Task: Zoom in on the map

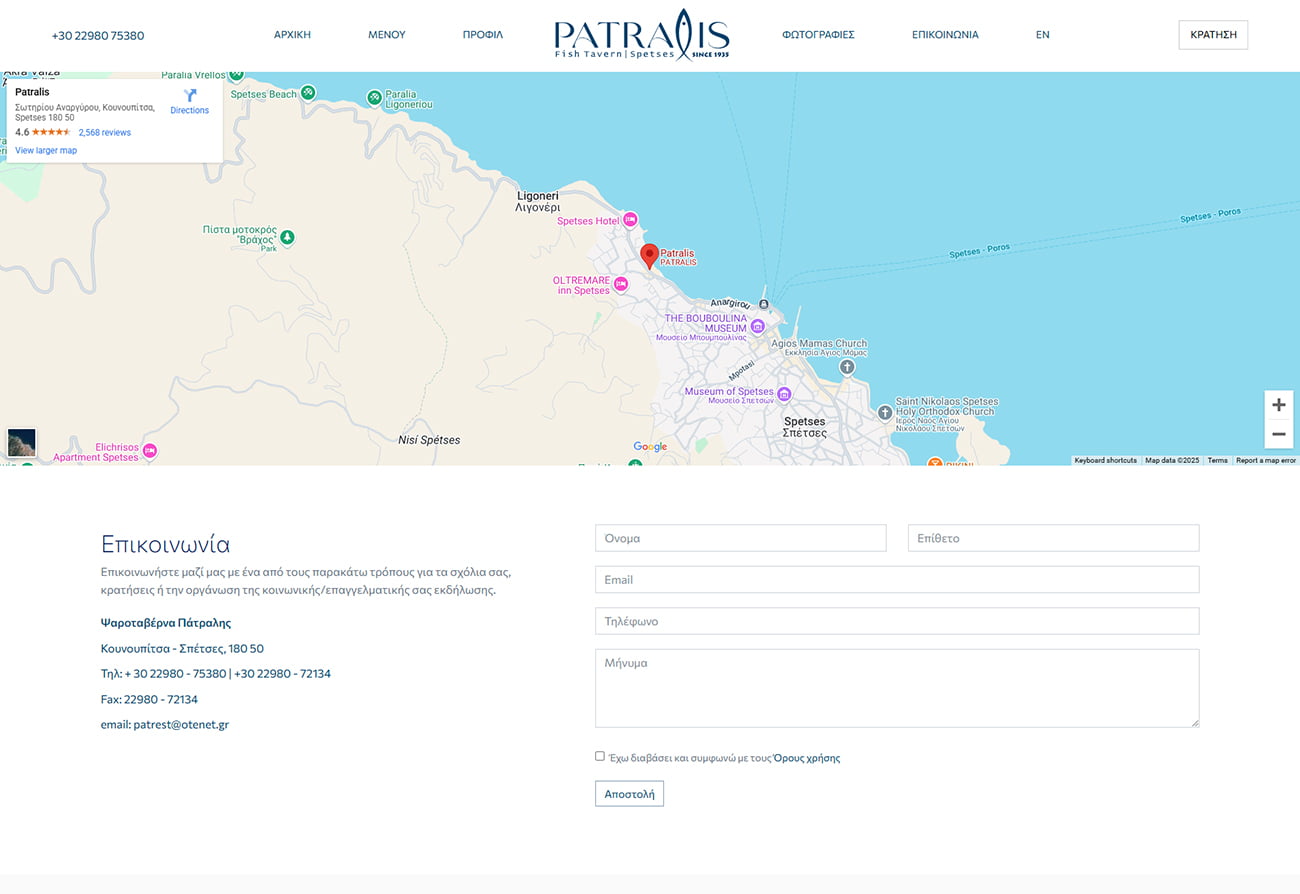Action: 1278,405
